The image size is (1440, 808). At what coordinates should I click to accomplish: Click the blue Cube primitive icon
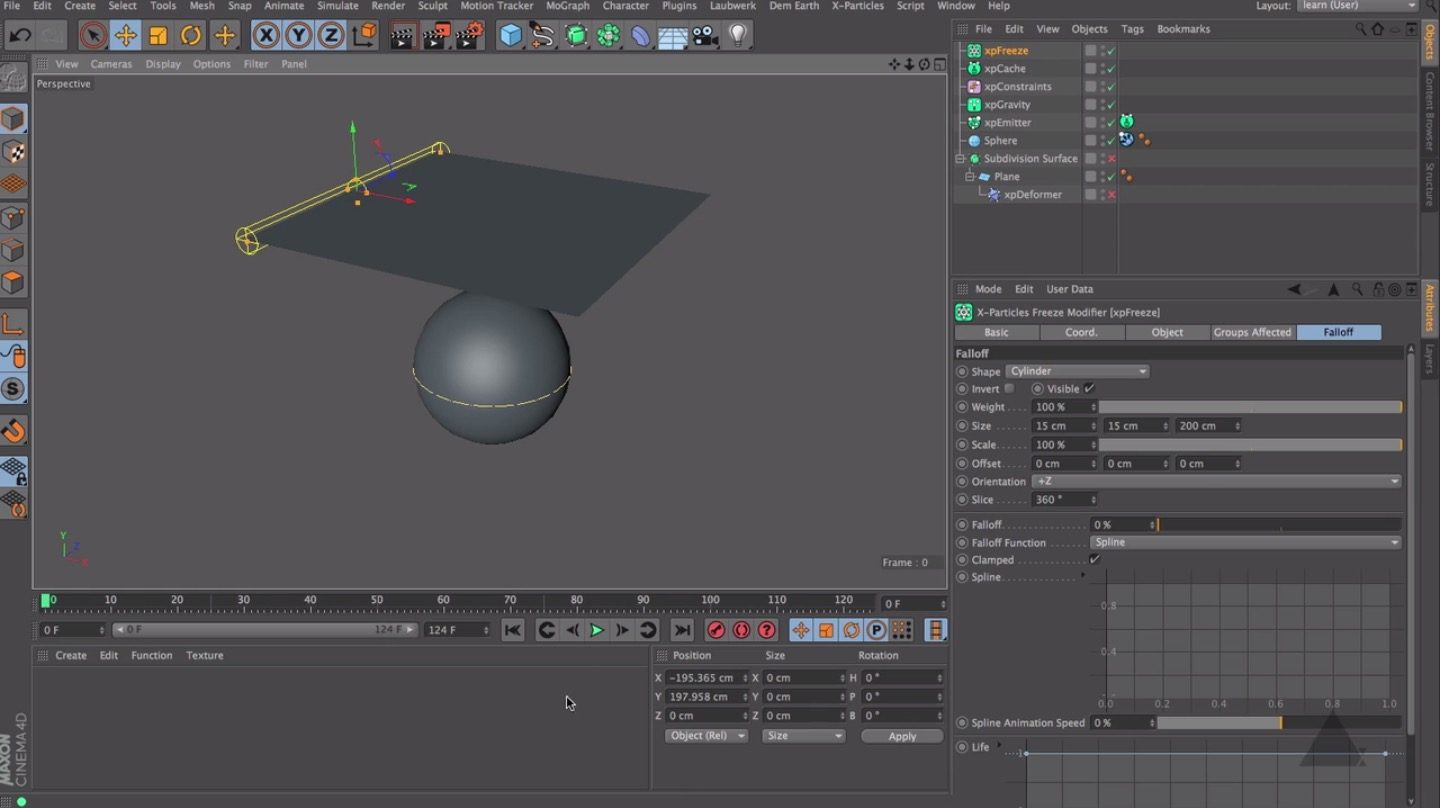(x=511, y=36)
